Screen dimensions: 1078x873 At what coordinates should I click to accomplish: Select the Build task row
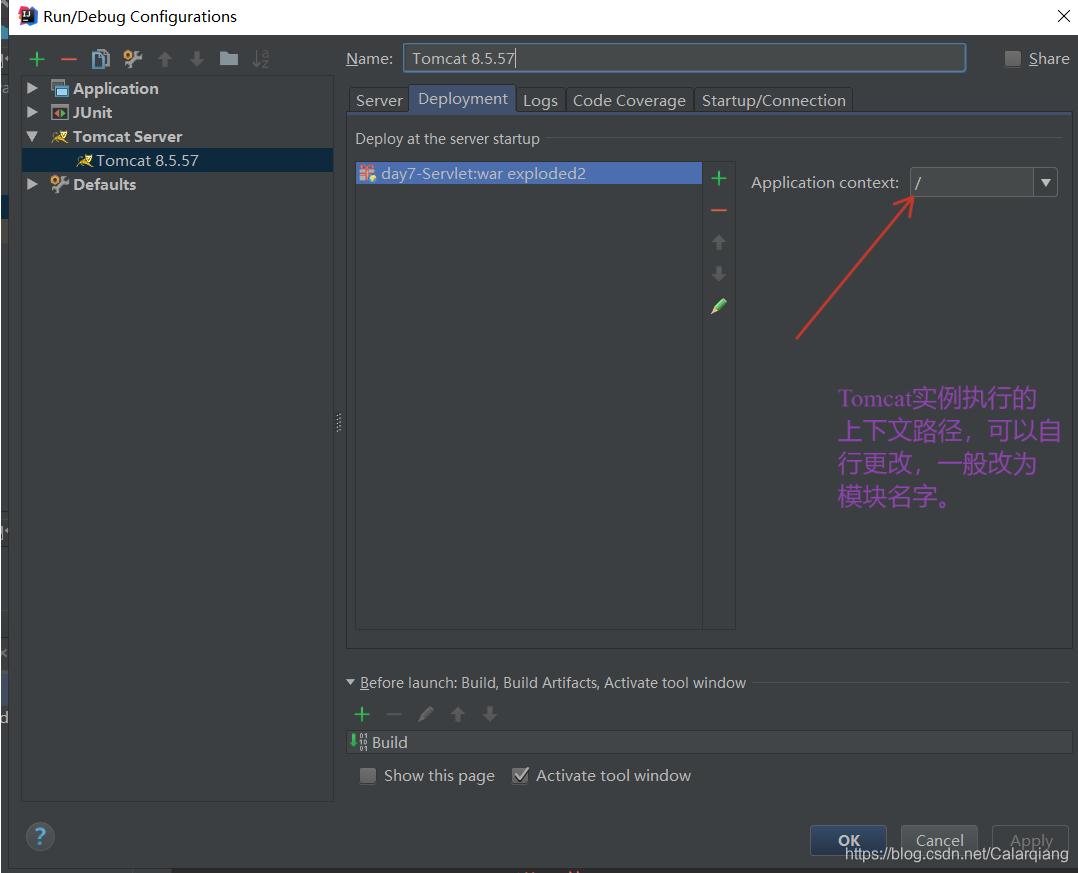[x=709, y=742]
